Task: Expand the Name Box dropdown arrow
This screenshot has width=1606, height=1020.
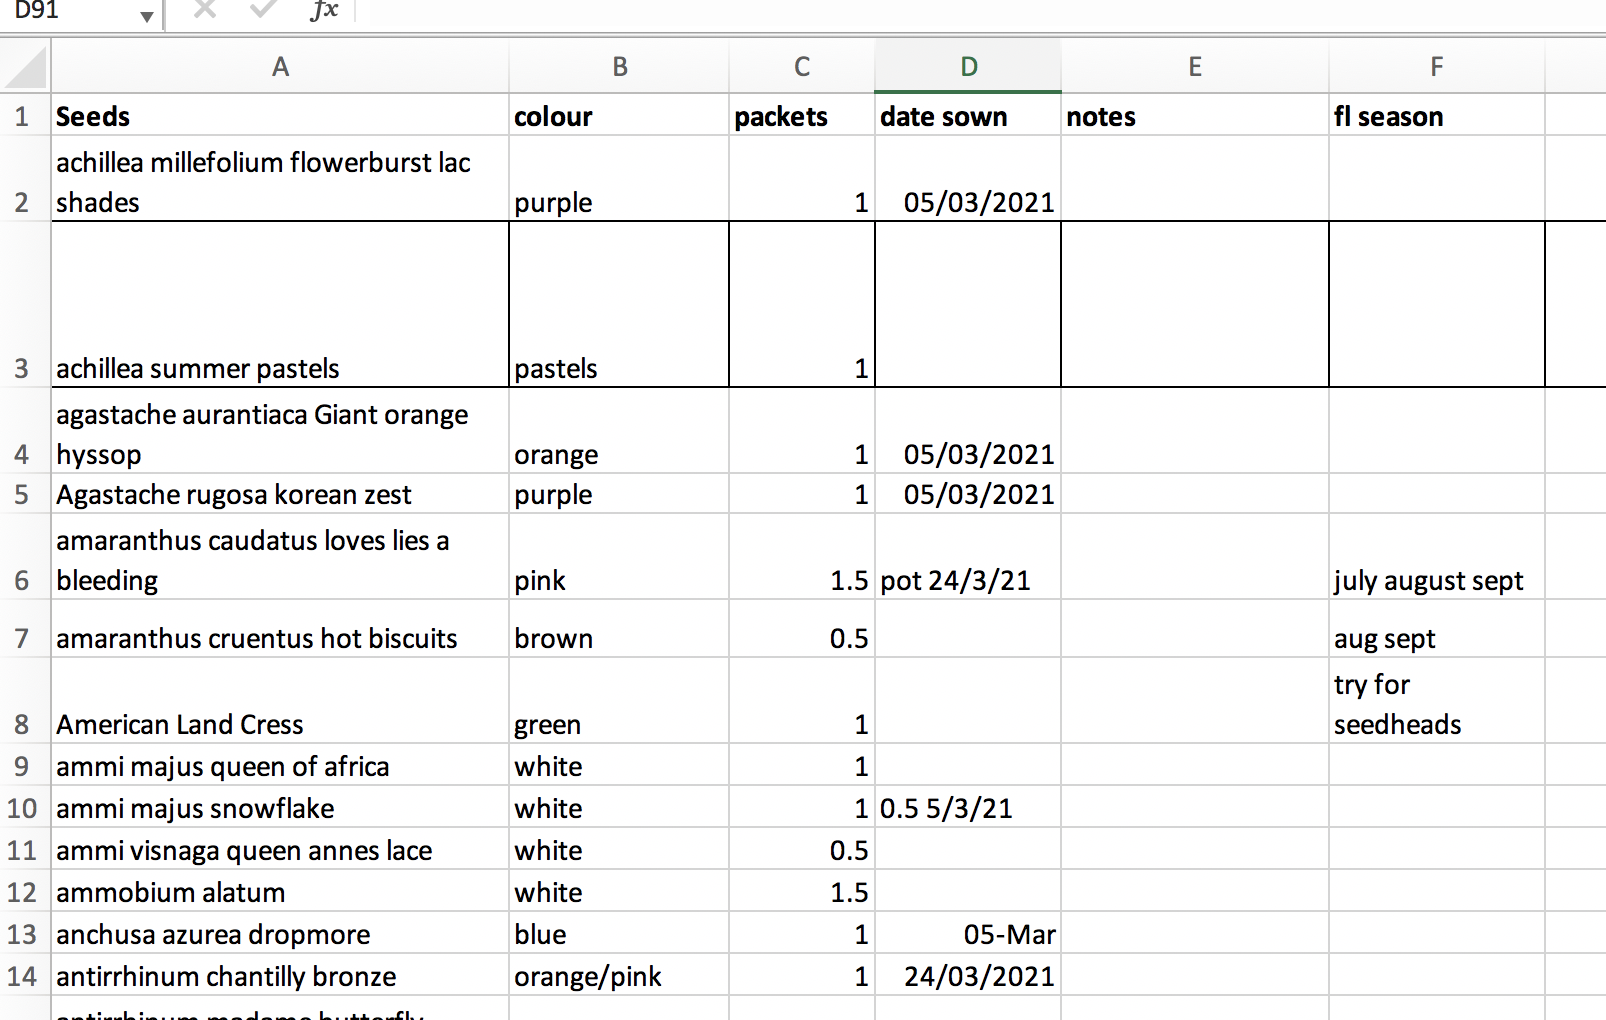Action: tap(147, 15)
